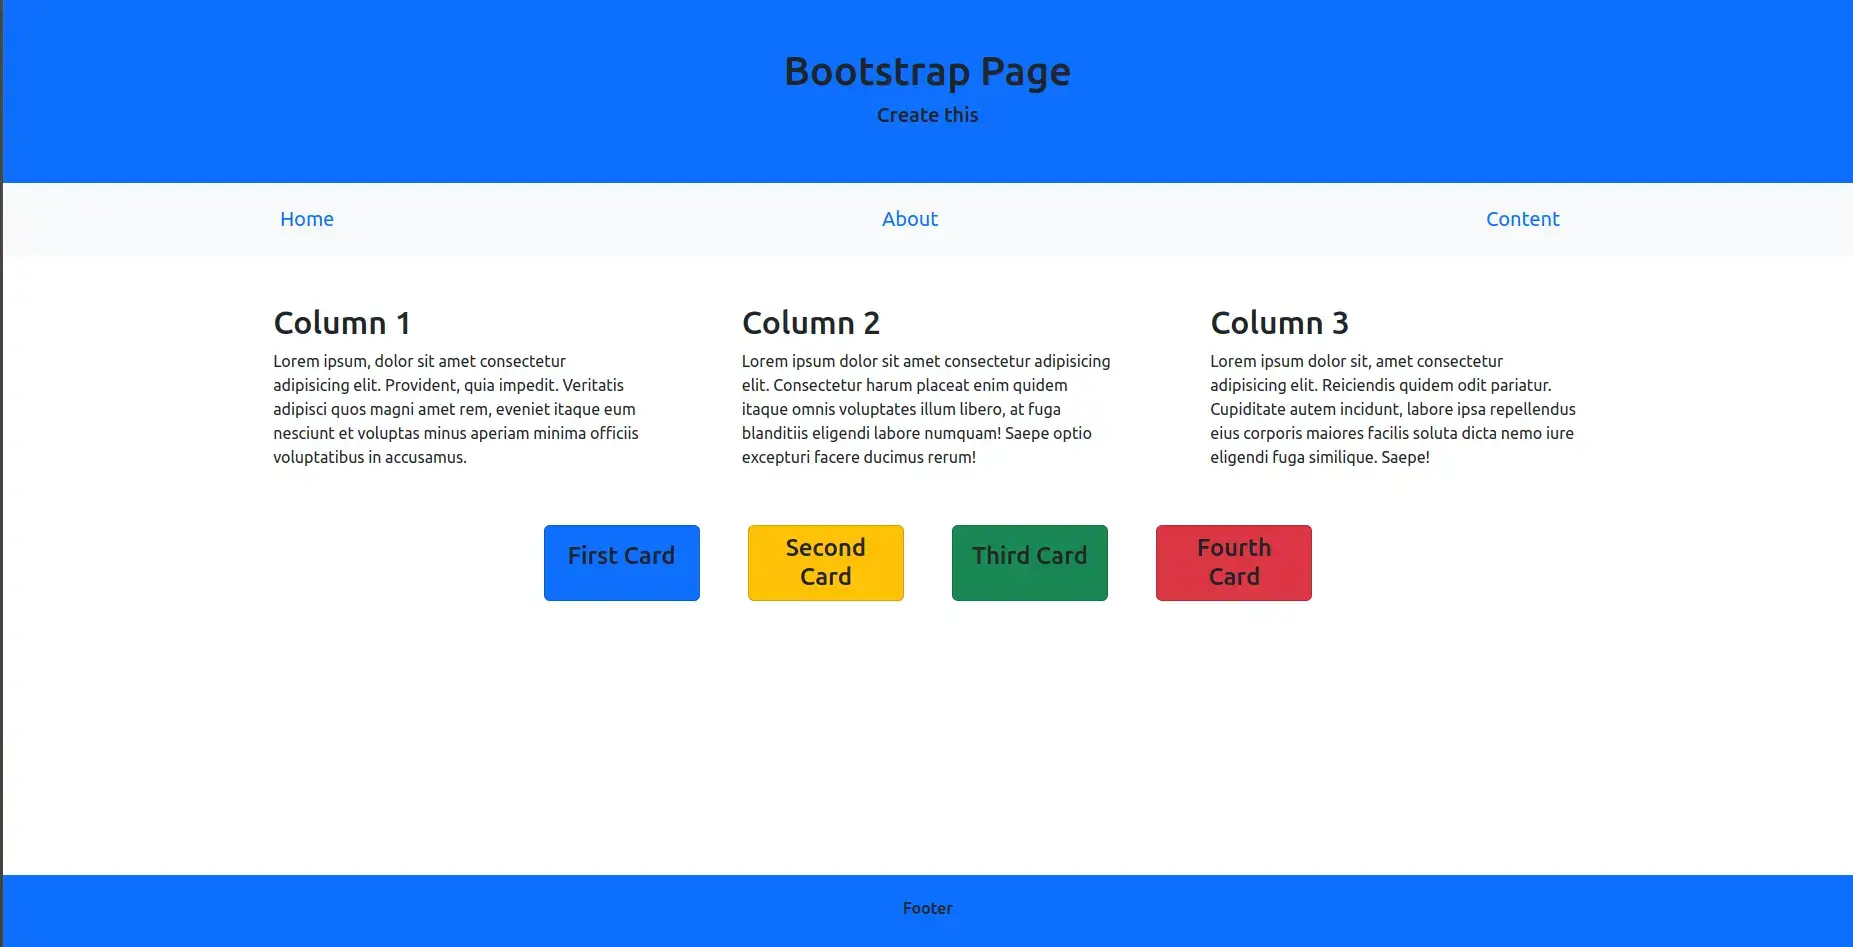This screenshot has width=1853, height=947.
Task: Click the paragraph text under Column 3
Action: tap(1392, 409)
